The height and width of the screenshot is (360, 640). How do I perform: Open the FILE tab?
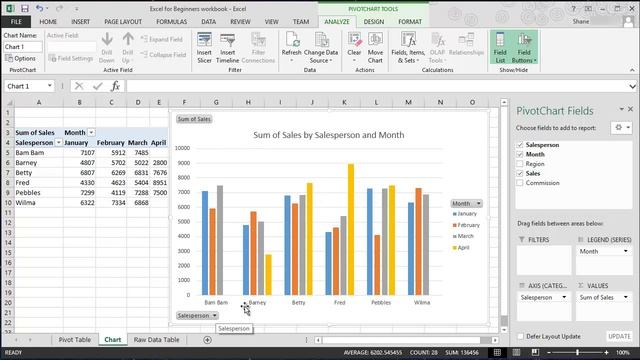[16, 22]
